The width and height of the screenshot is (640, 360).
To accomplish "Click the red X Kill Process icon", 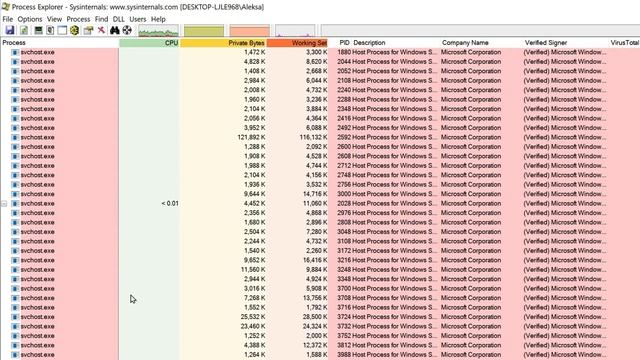I will 101,30.
